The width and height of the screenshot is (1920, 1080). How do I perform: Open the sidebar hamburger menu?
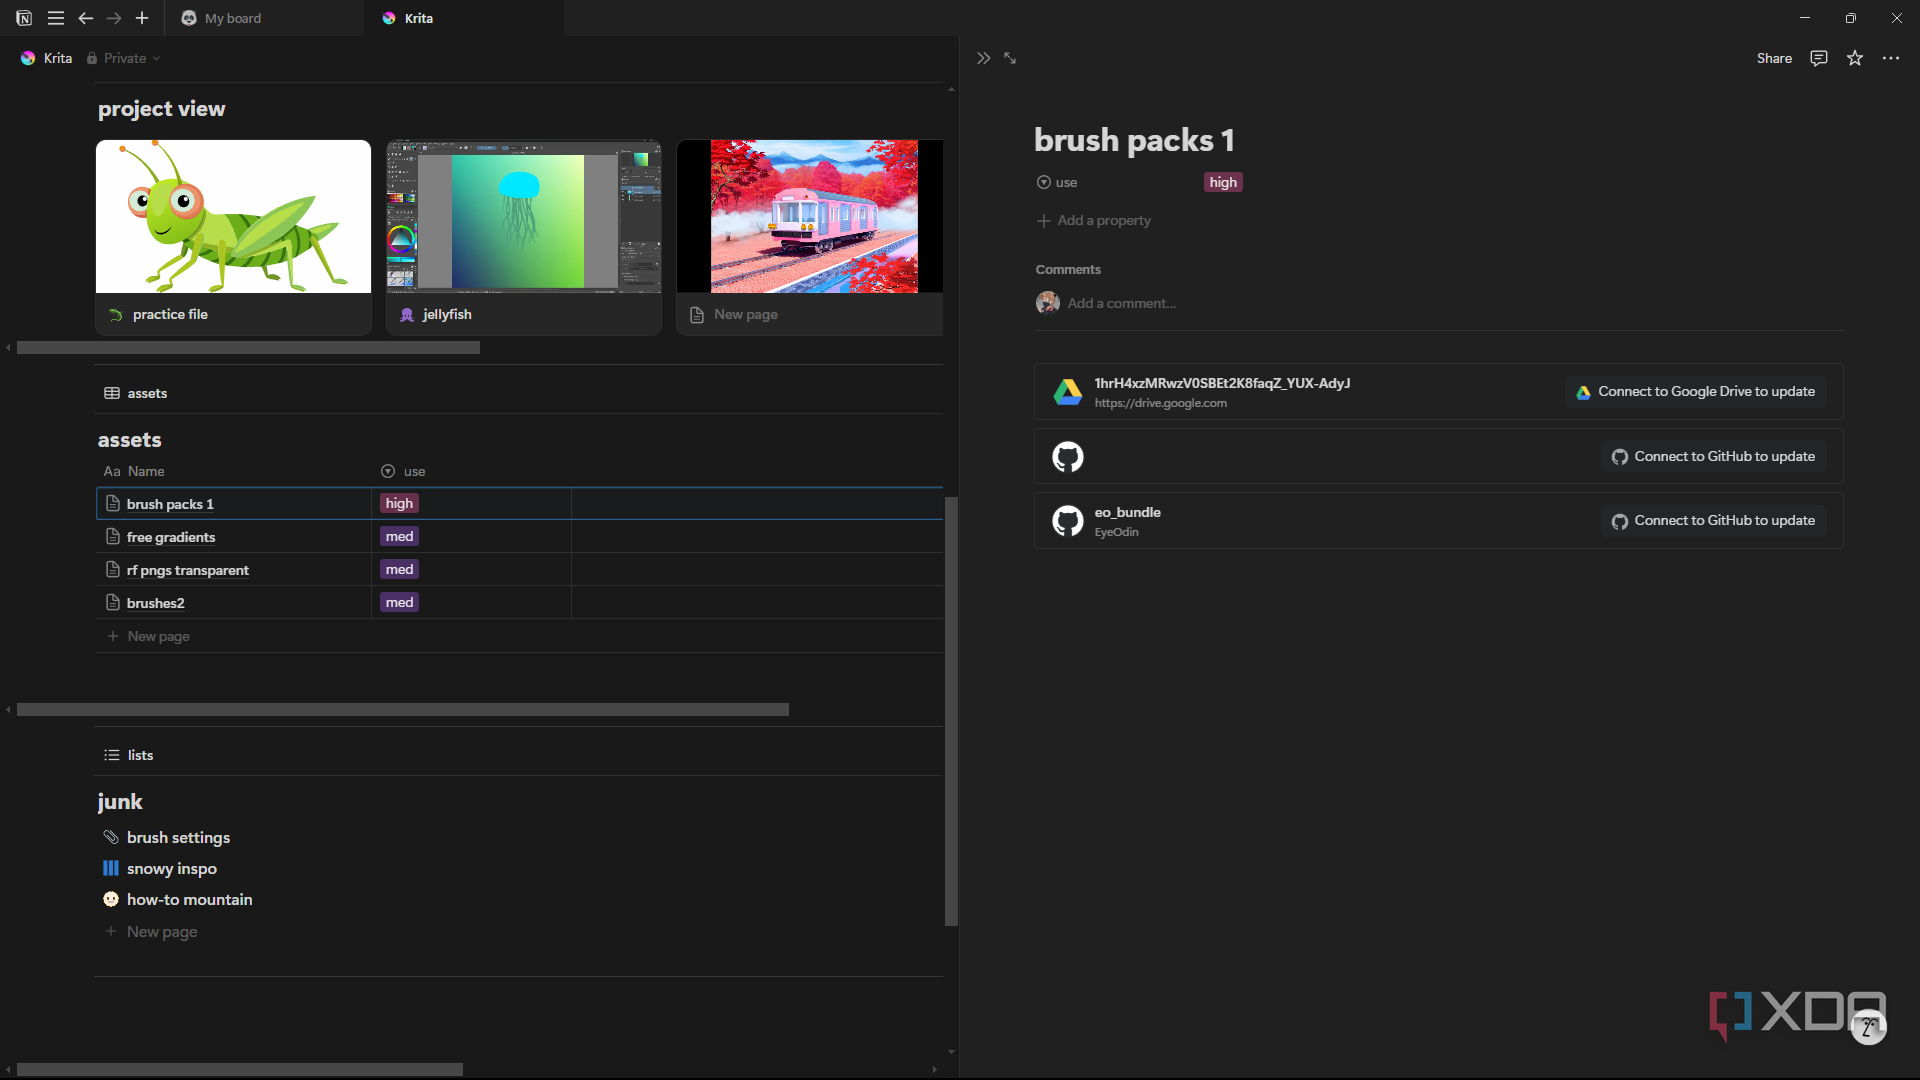click(56, 18)
